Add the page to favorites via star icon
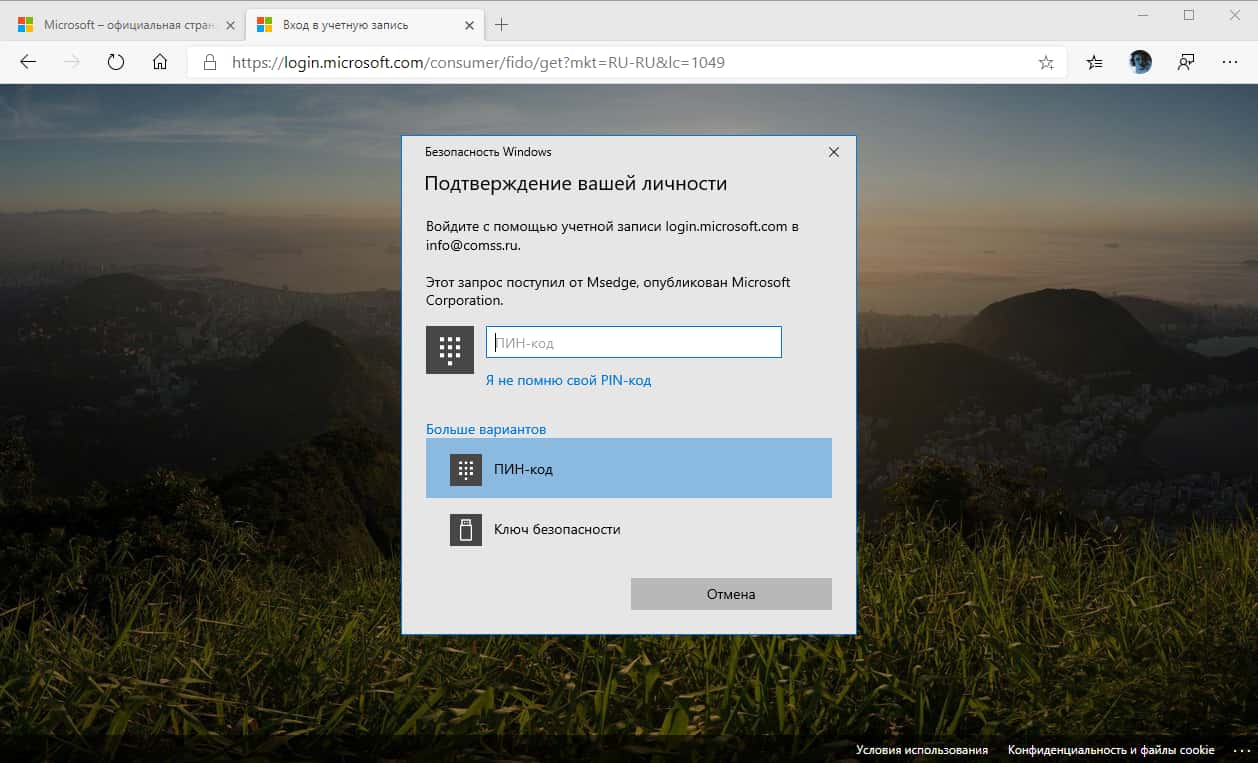The width and height of the screenshot is (1258, 763). (1046, 61)
